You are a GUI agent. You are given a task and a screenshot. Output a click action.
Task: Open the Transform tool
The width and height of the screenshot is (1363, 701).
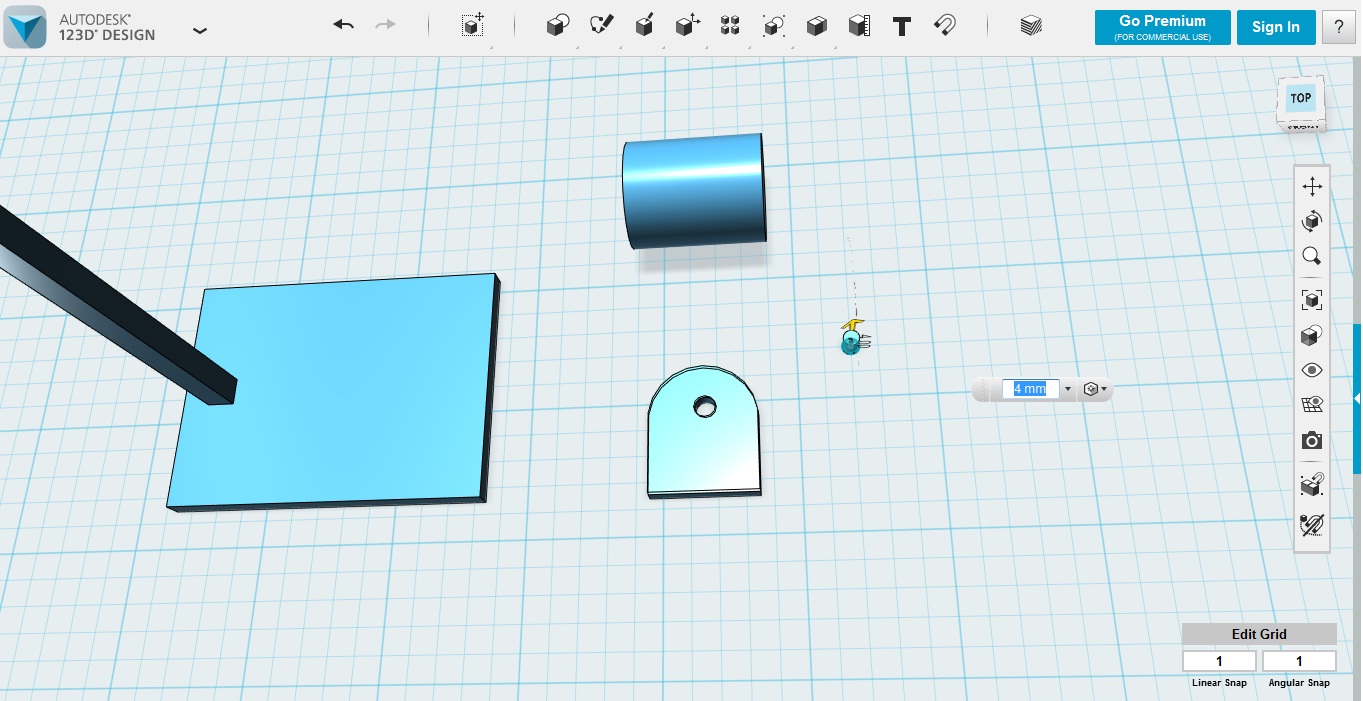(x=474, y=26)
